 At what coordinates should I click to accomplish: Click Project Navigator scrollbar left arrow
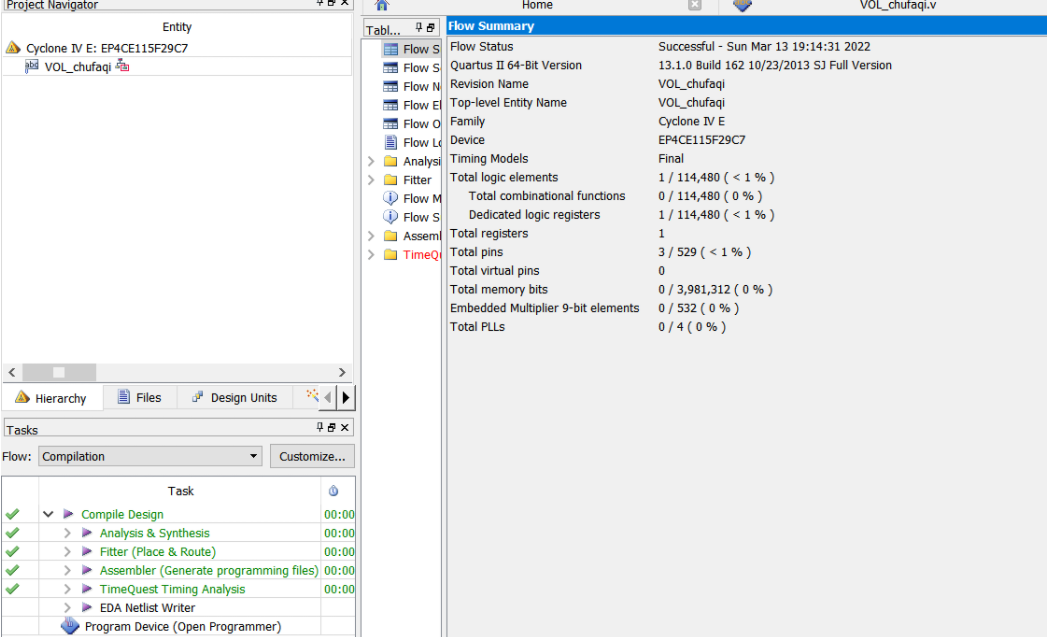click(12, 372)
